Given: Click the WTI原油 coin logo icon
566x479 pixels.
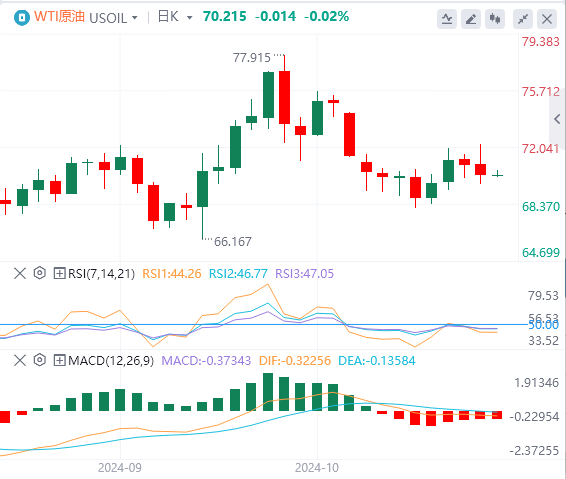Looking at the screenshot, I should (22, 17).
